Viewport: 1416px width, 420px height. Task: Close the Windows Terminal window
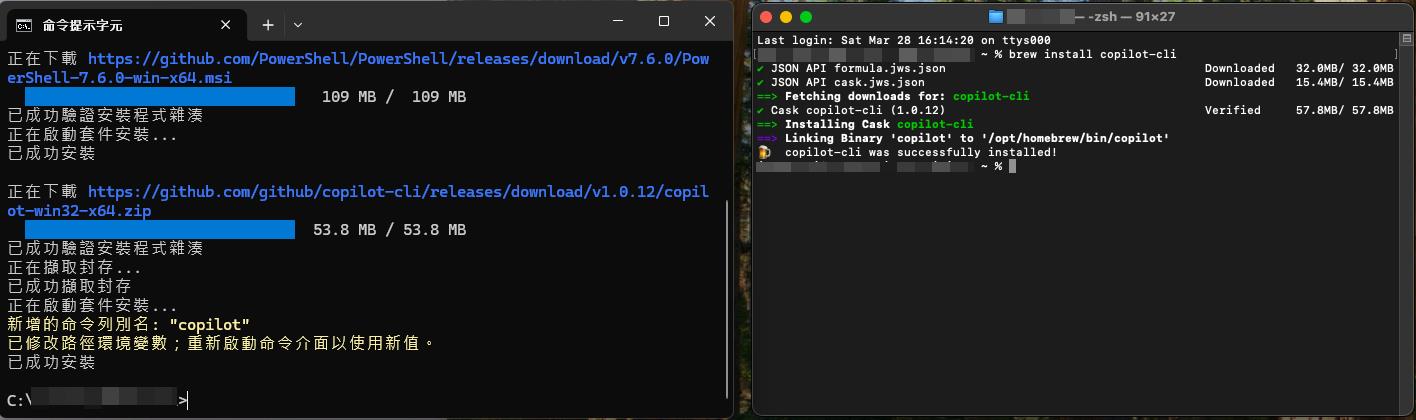click(710, 21)
